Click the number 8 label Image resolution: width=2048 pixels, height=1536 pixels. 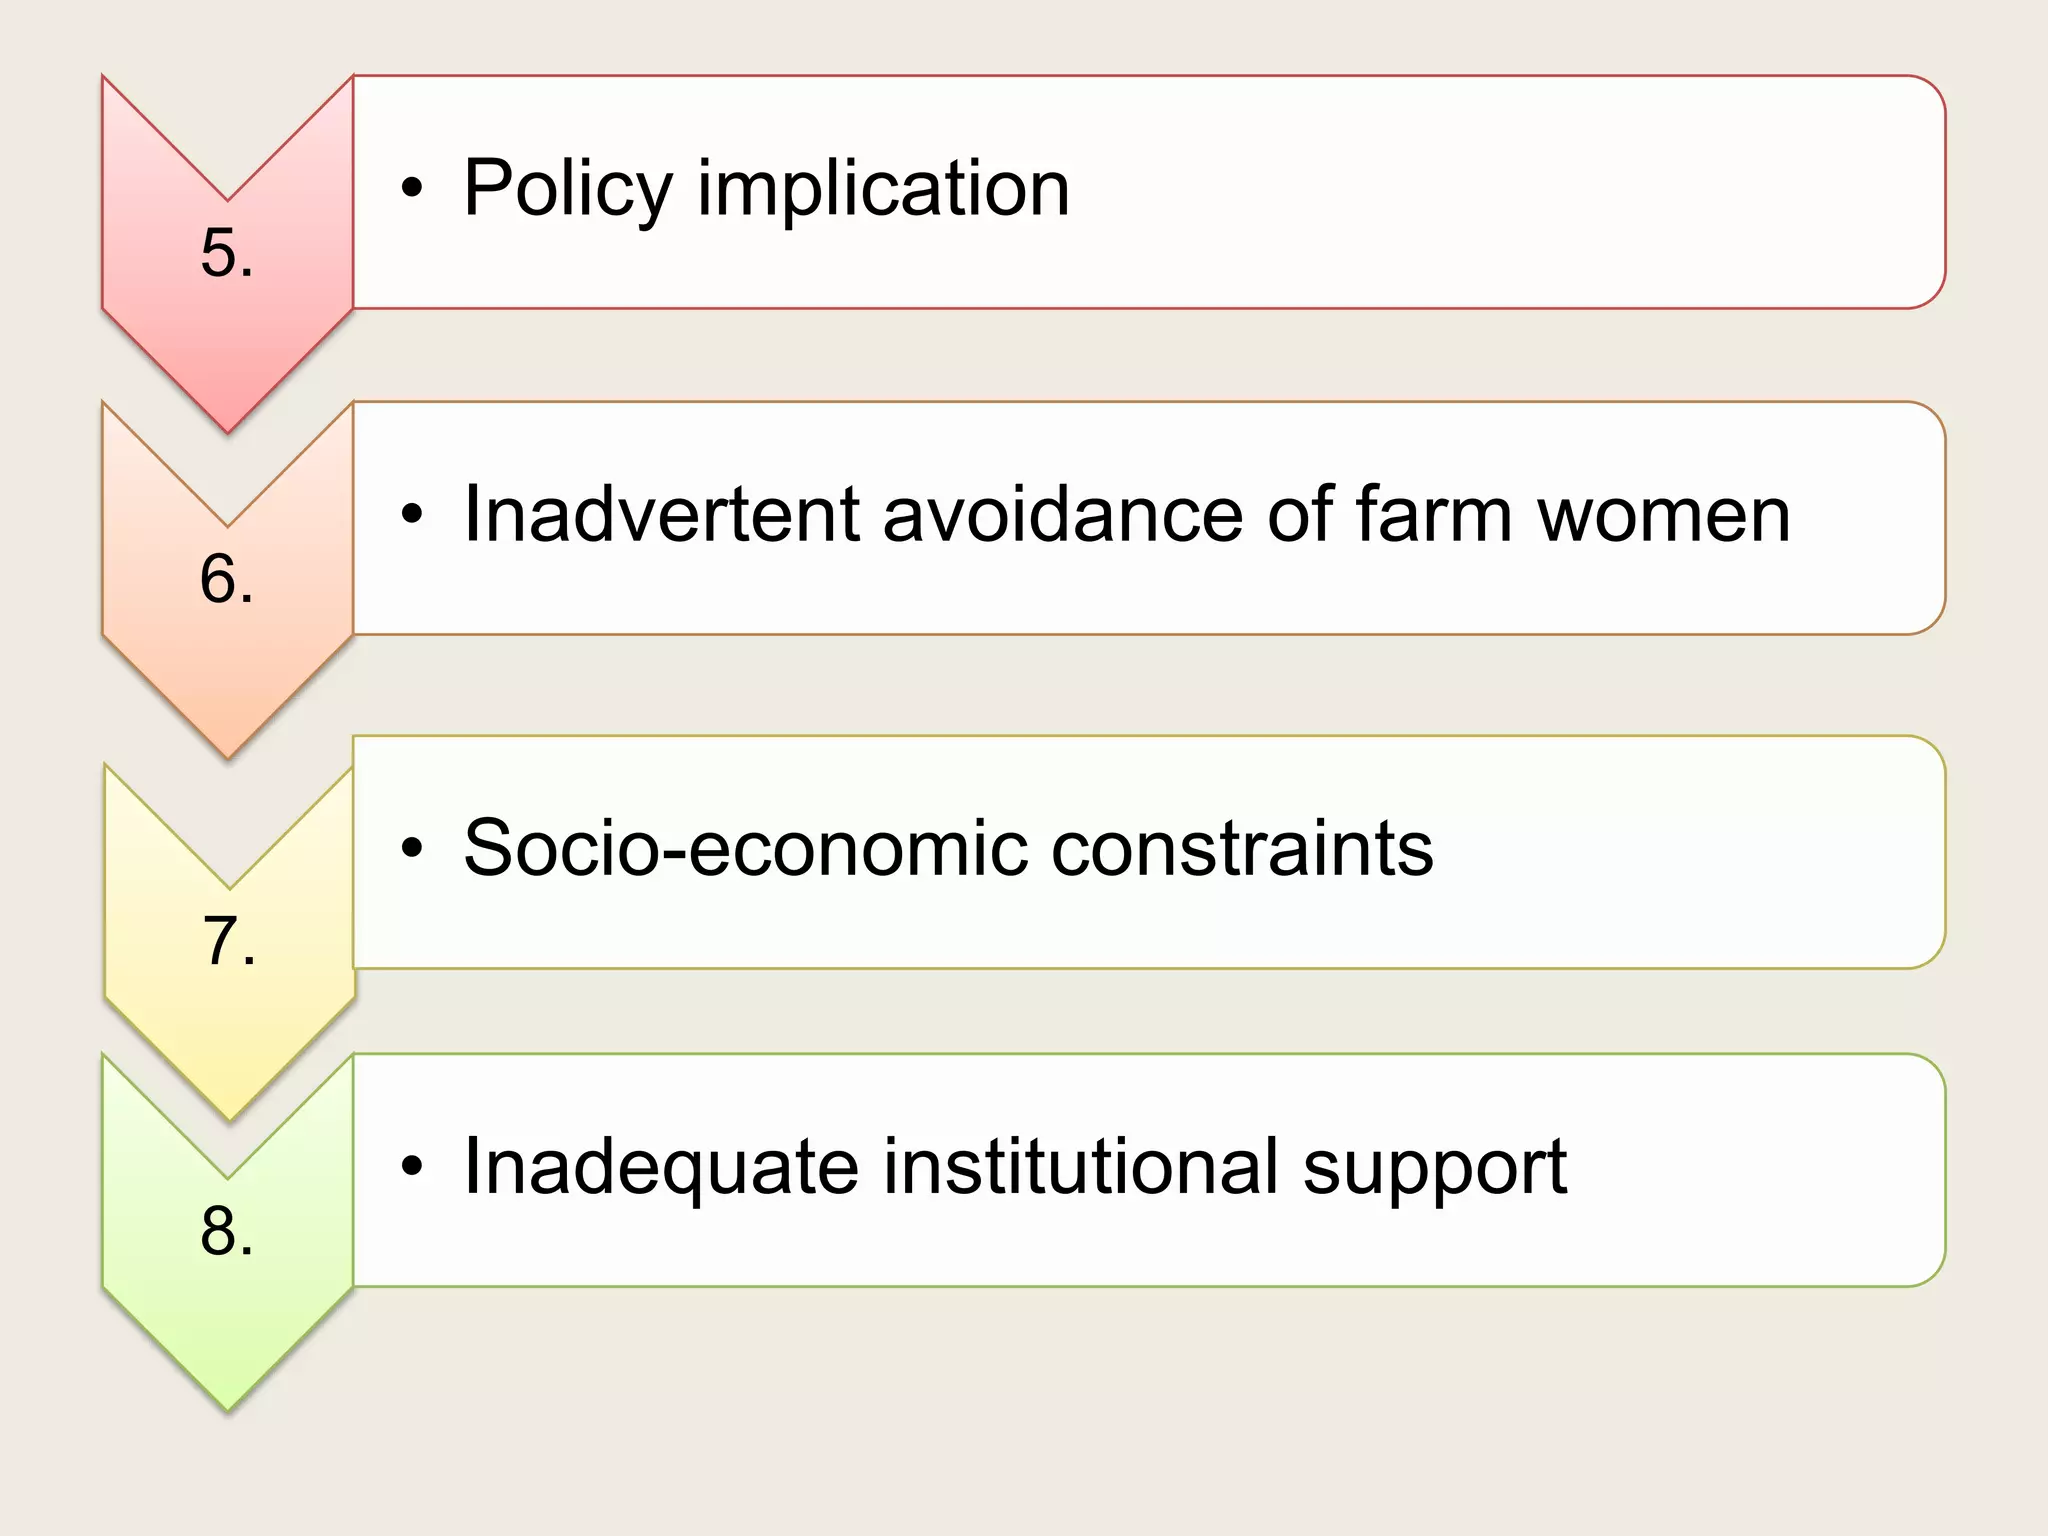point(227,1230)
